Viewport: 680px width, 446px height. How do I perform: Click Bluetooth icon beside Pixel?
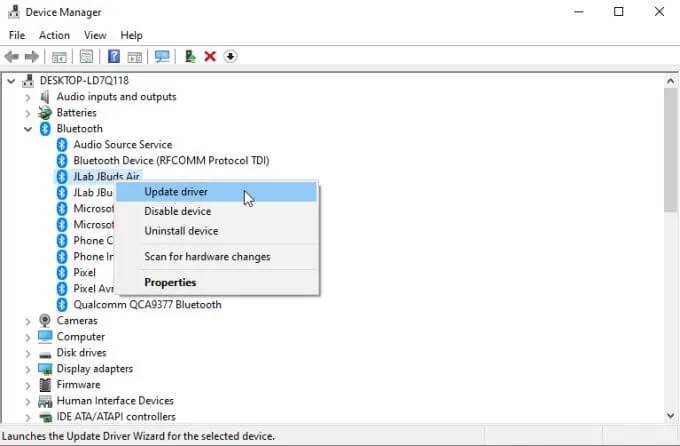click(x=62, y=273)
